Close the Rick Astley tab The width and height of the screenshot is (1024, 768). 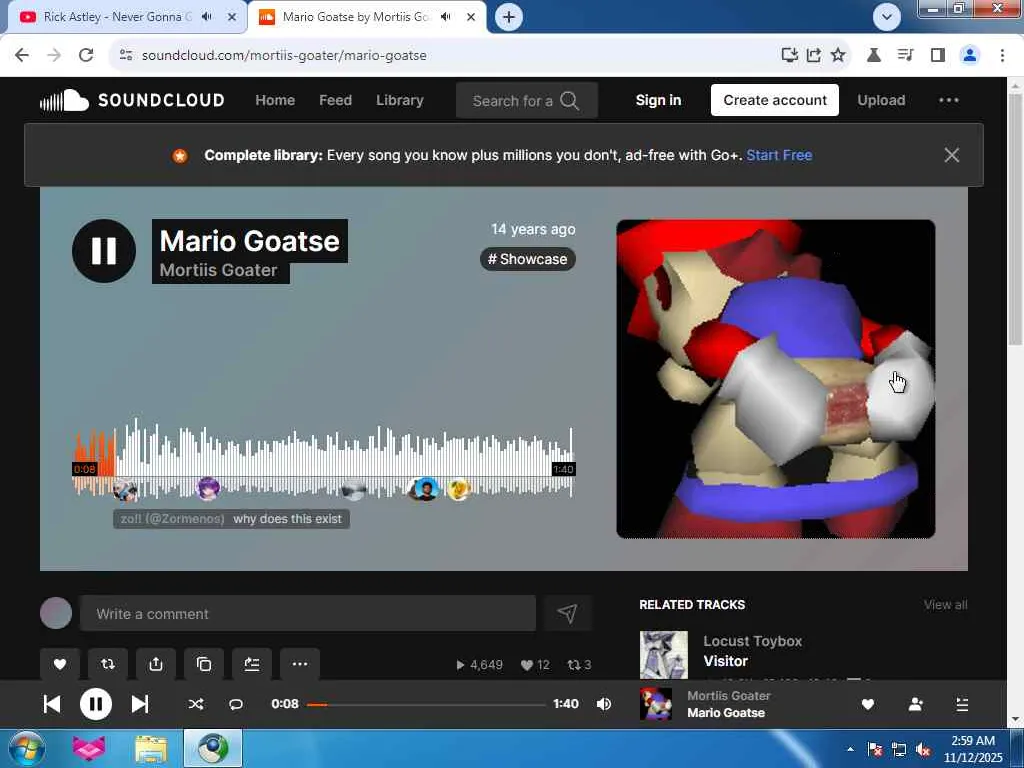coord(231,17)
